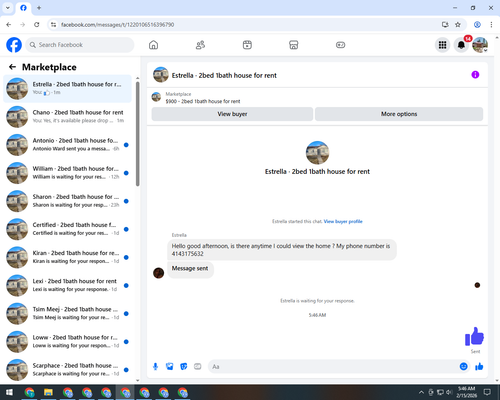Screen dimensions: 500x400
Task: Open the View buyer profile link
Action: click(343, 221)
